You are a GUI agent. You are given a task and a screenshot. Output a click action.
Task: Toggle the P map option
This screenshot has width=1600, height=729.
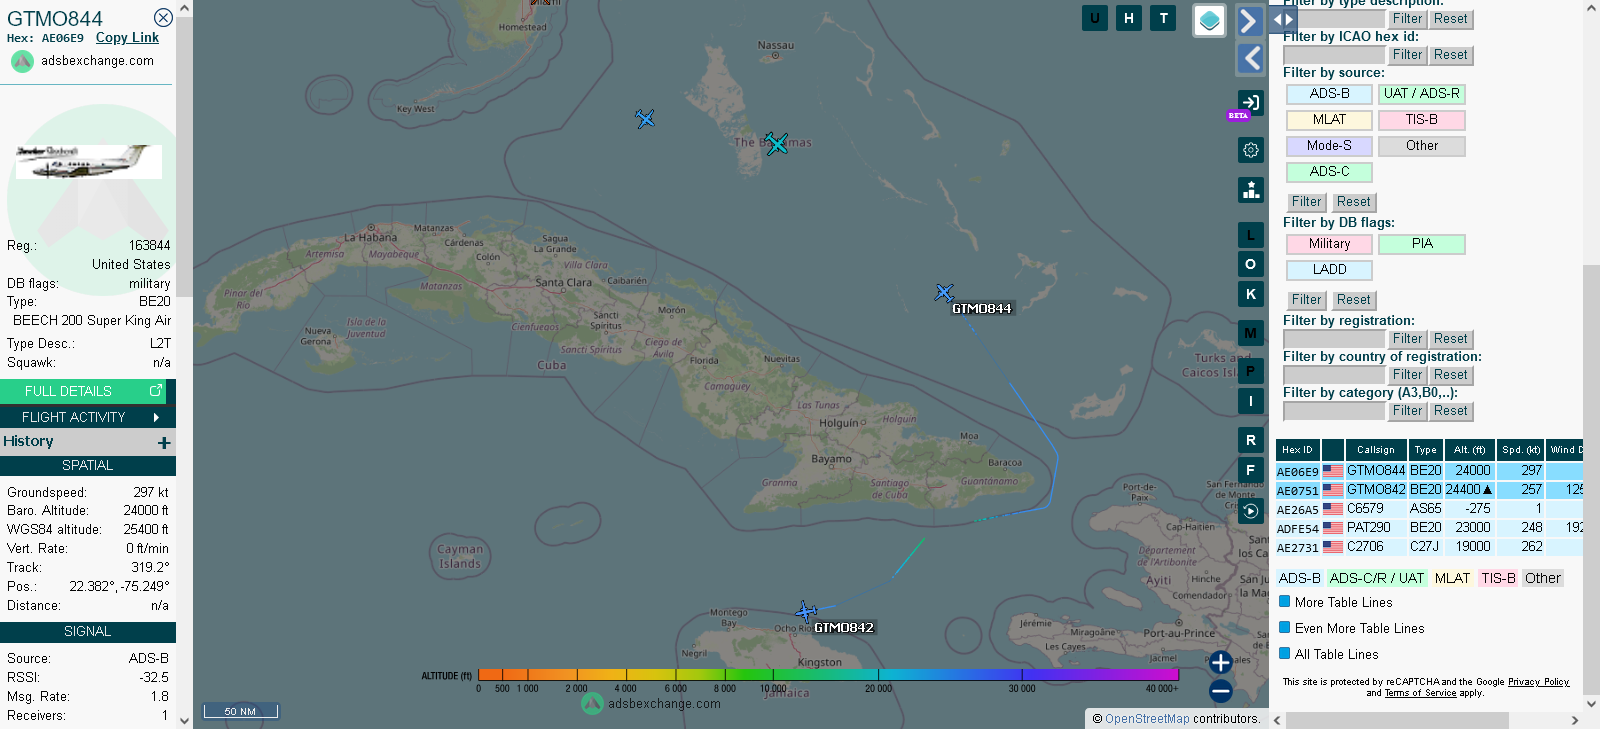coord(1251,371)
